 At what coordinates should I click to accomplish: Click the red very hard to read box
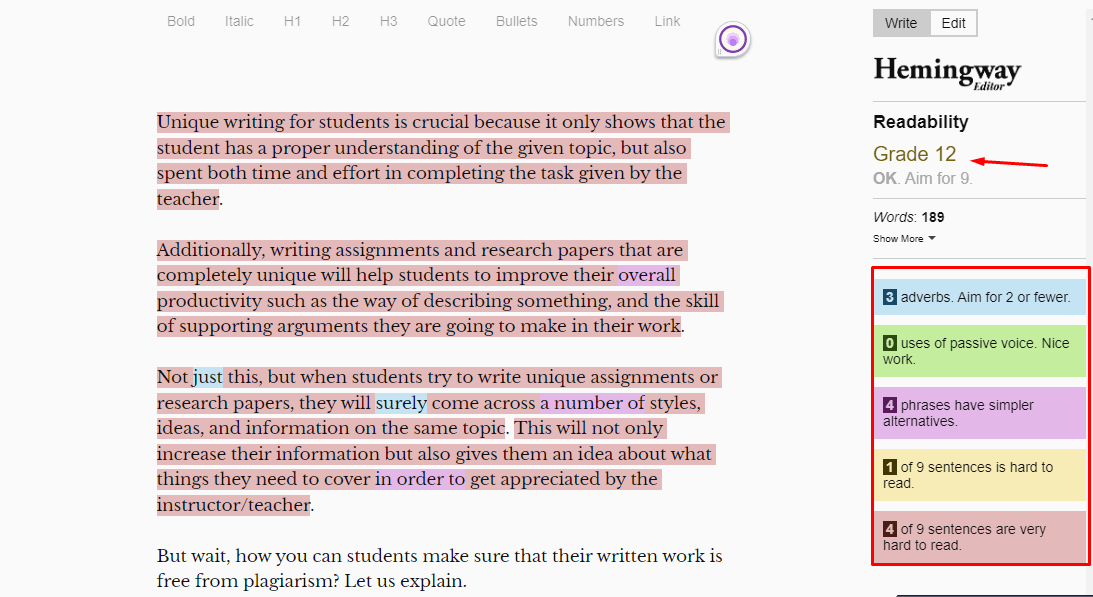979,537
